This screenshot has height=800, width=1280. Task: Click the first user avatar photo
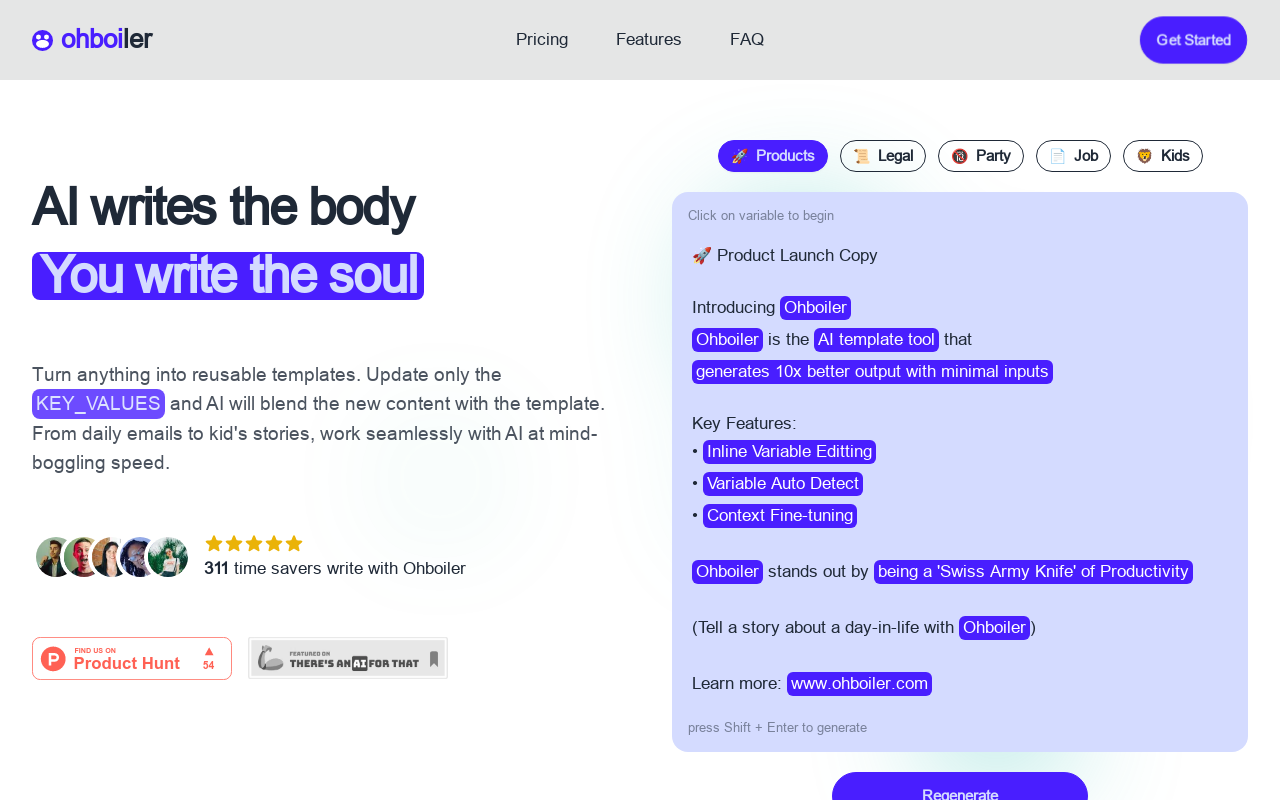54,557
